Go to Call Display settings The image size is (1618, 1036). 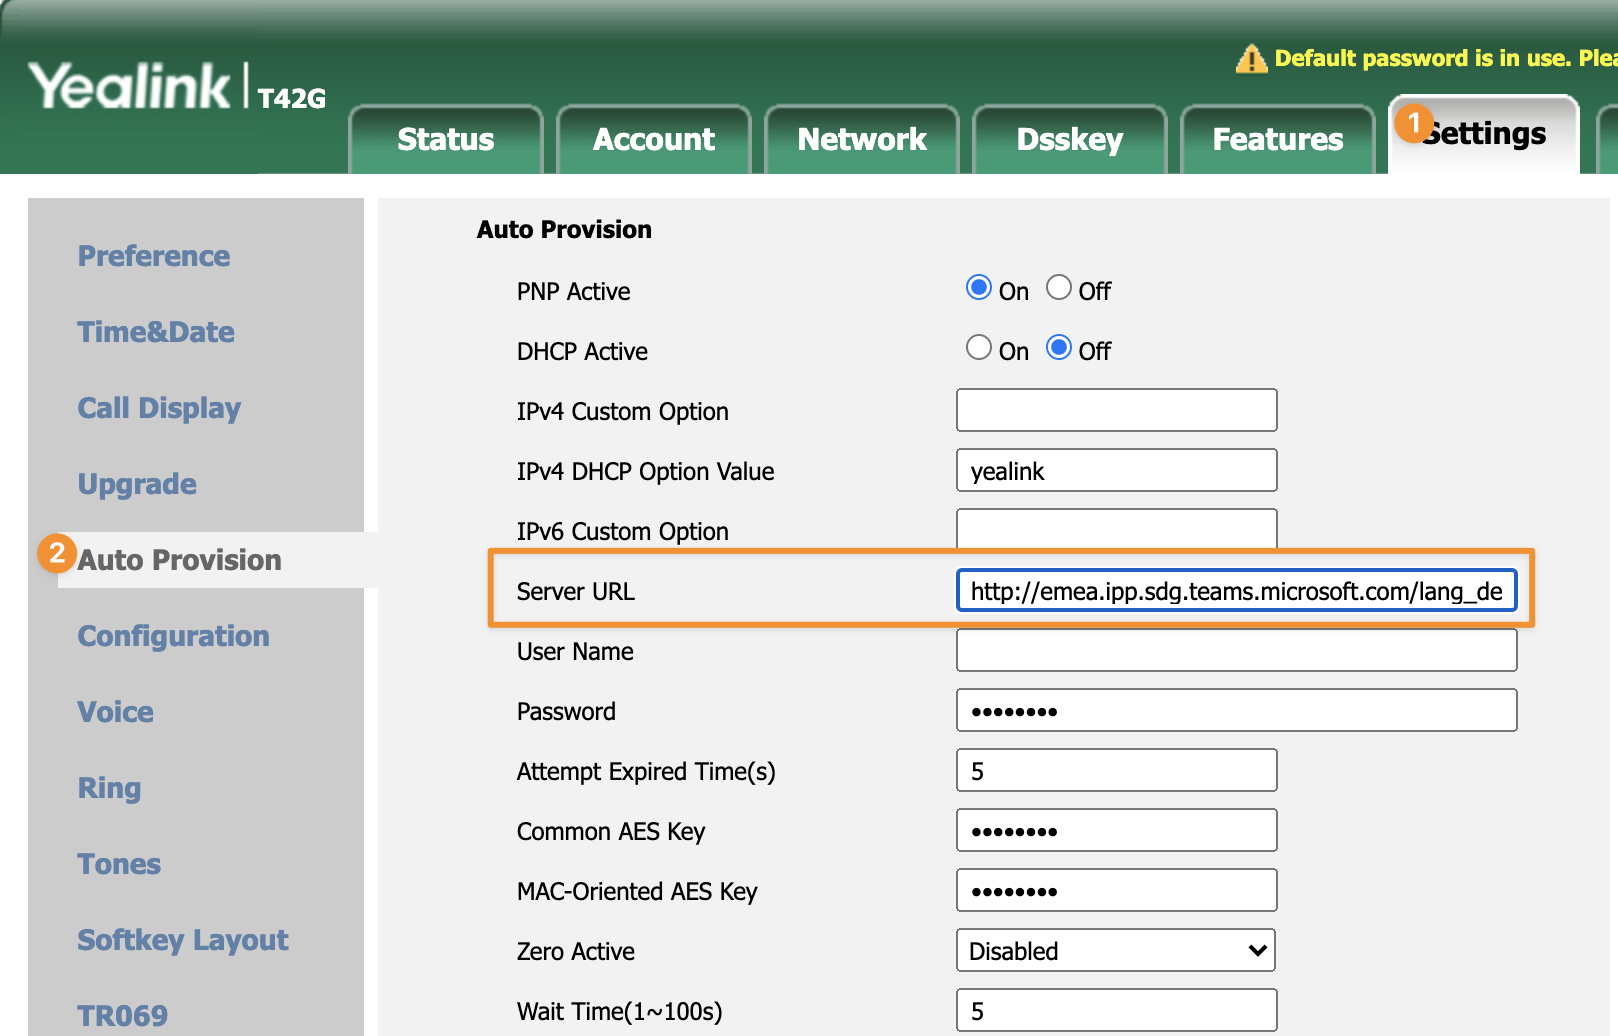(x=159, y=408)
